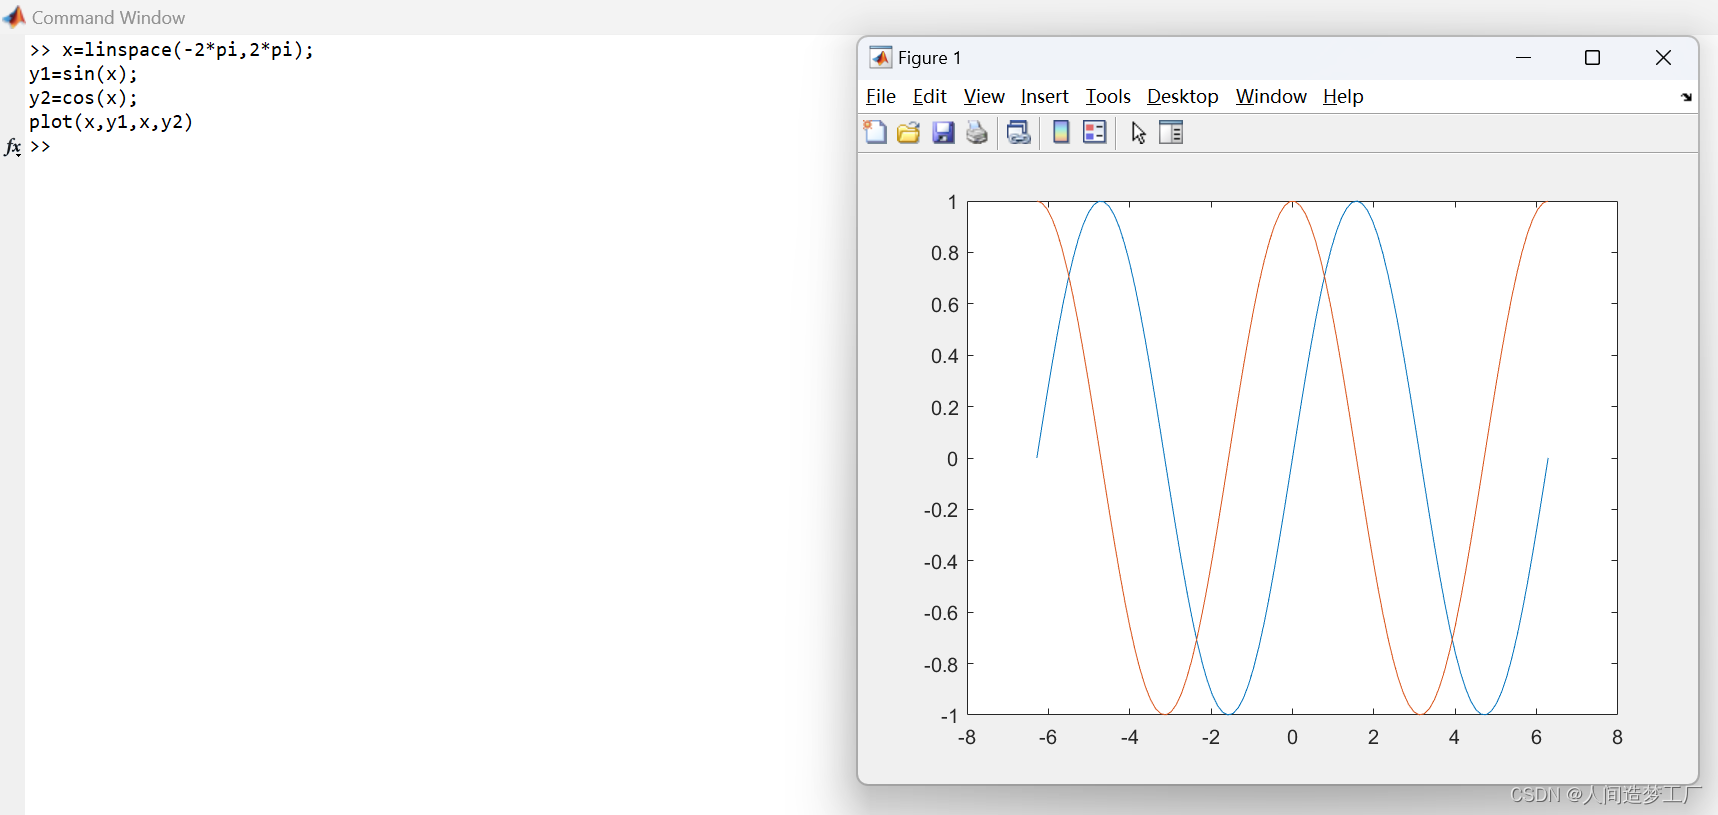The image size is (1718, 815).
Task: Click the Link Plot toolbar icon
Action: 1018,132
